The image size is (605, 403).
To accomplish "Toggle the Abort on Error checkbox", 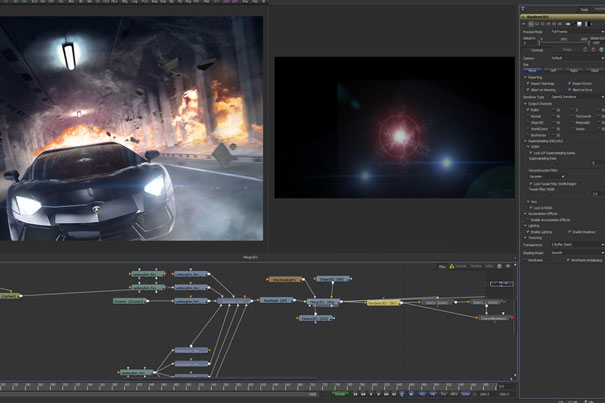I will pyautogui.click(x=570, y=90).
